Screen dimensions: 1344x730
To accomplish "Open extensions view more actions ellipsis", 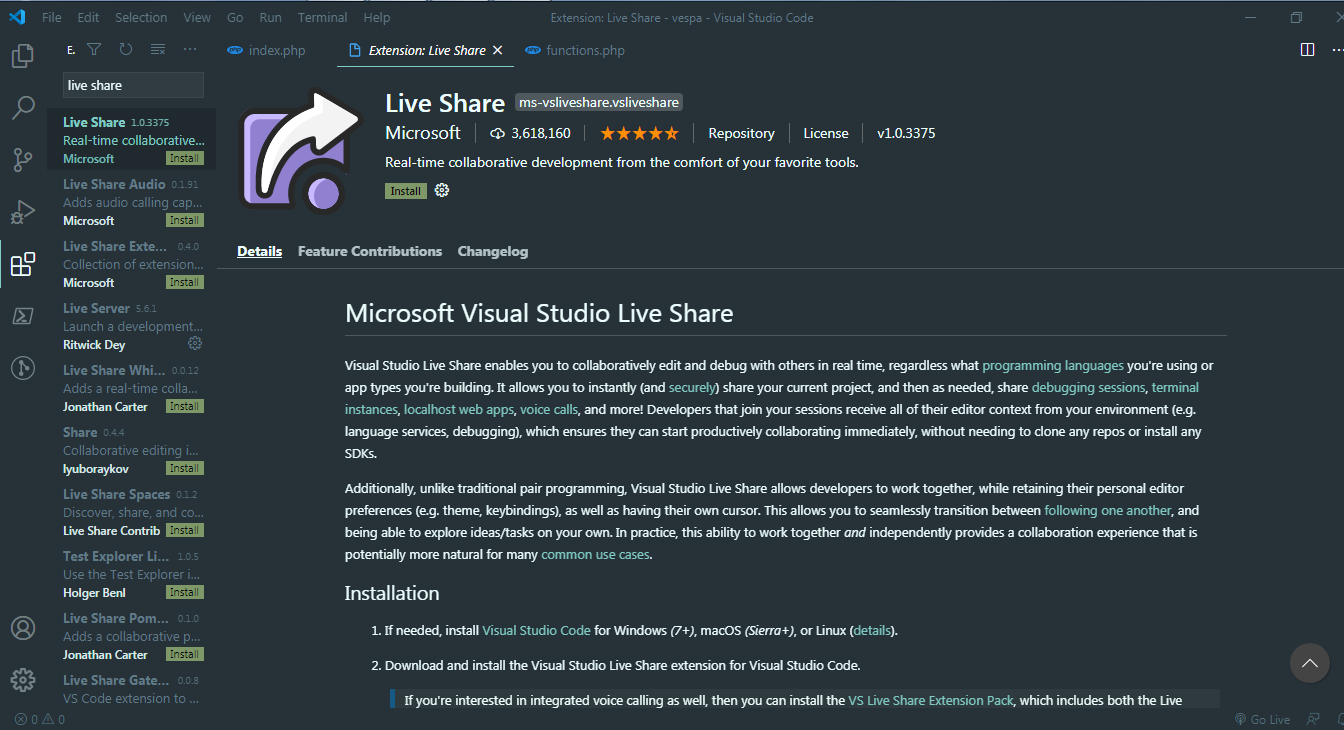I will coord(190,49).
